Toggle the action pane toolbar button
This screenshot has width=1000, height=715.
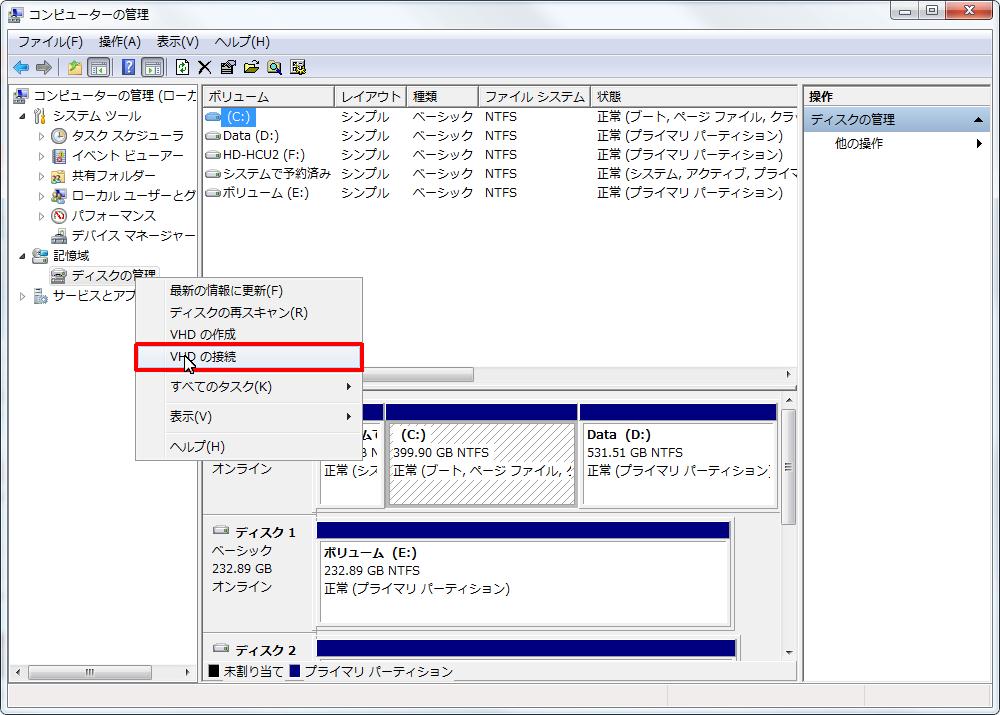point(152,67)
